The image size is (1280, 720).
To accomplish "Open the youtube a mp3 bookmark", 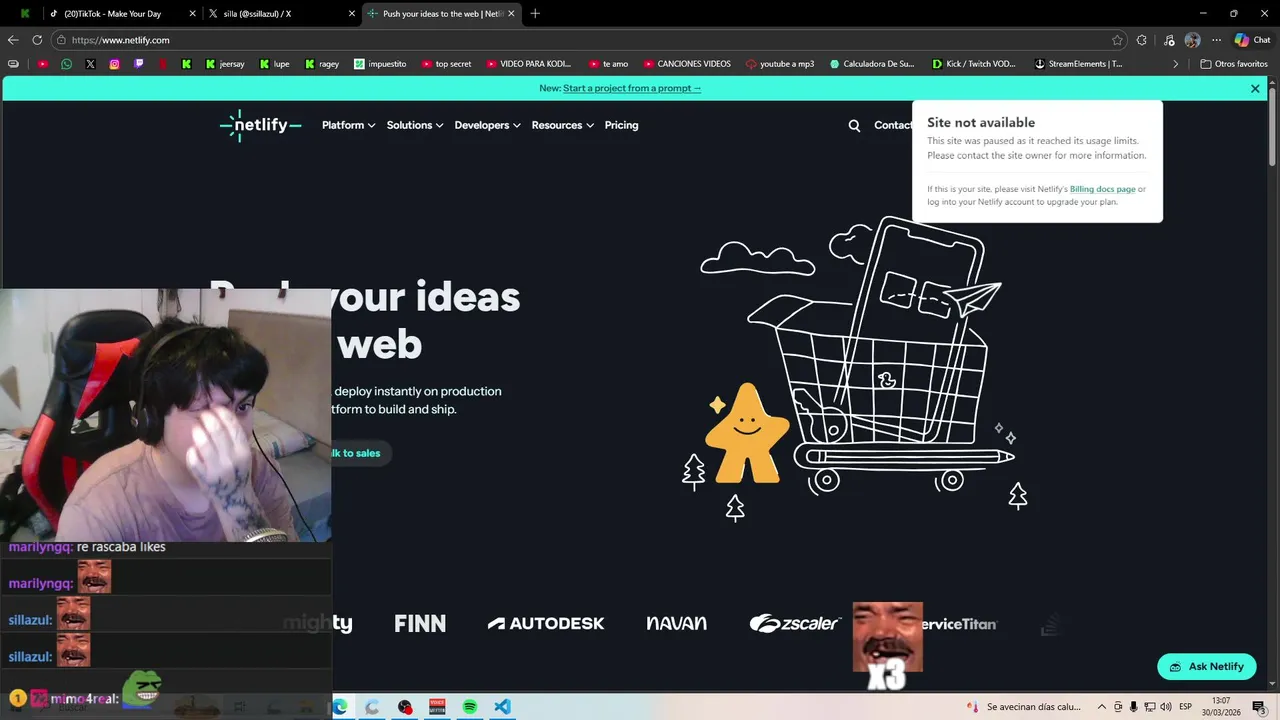I will pyautogui.click(x=780, y=64).
